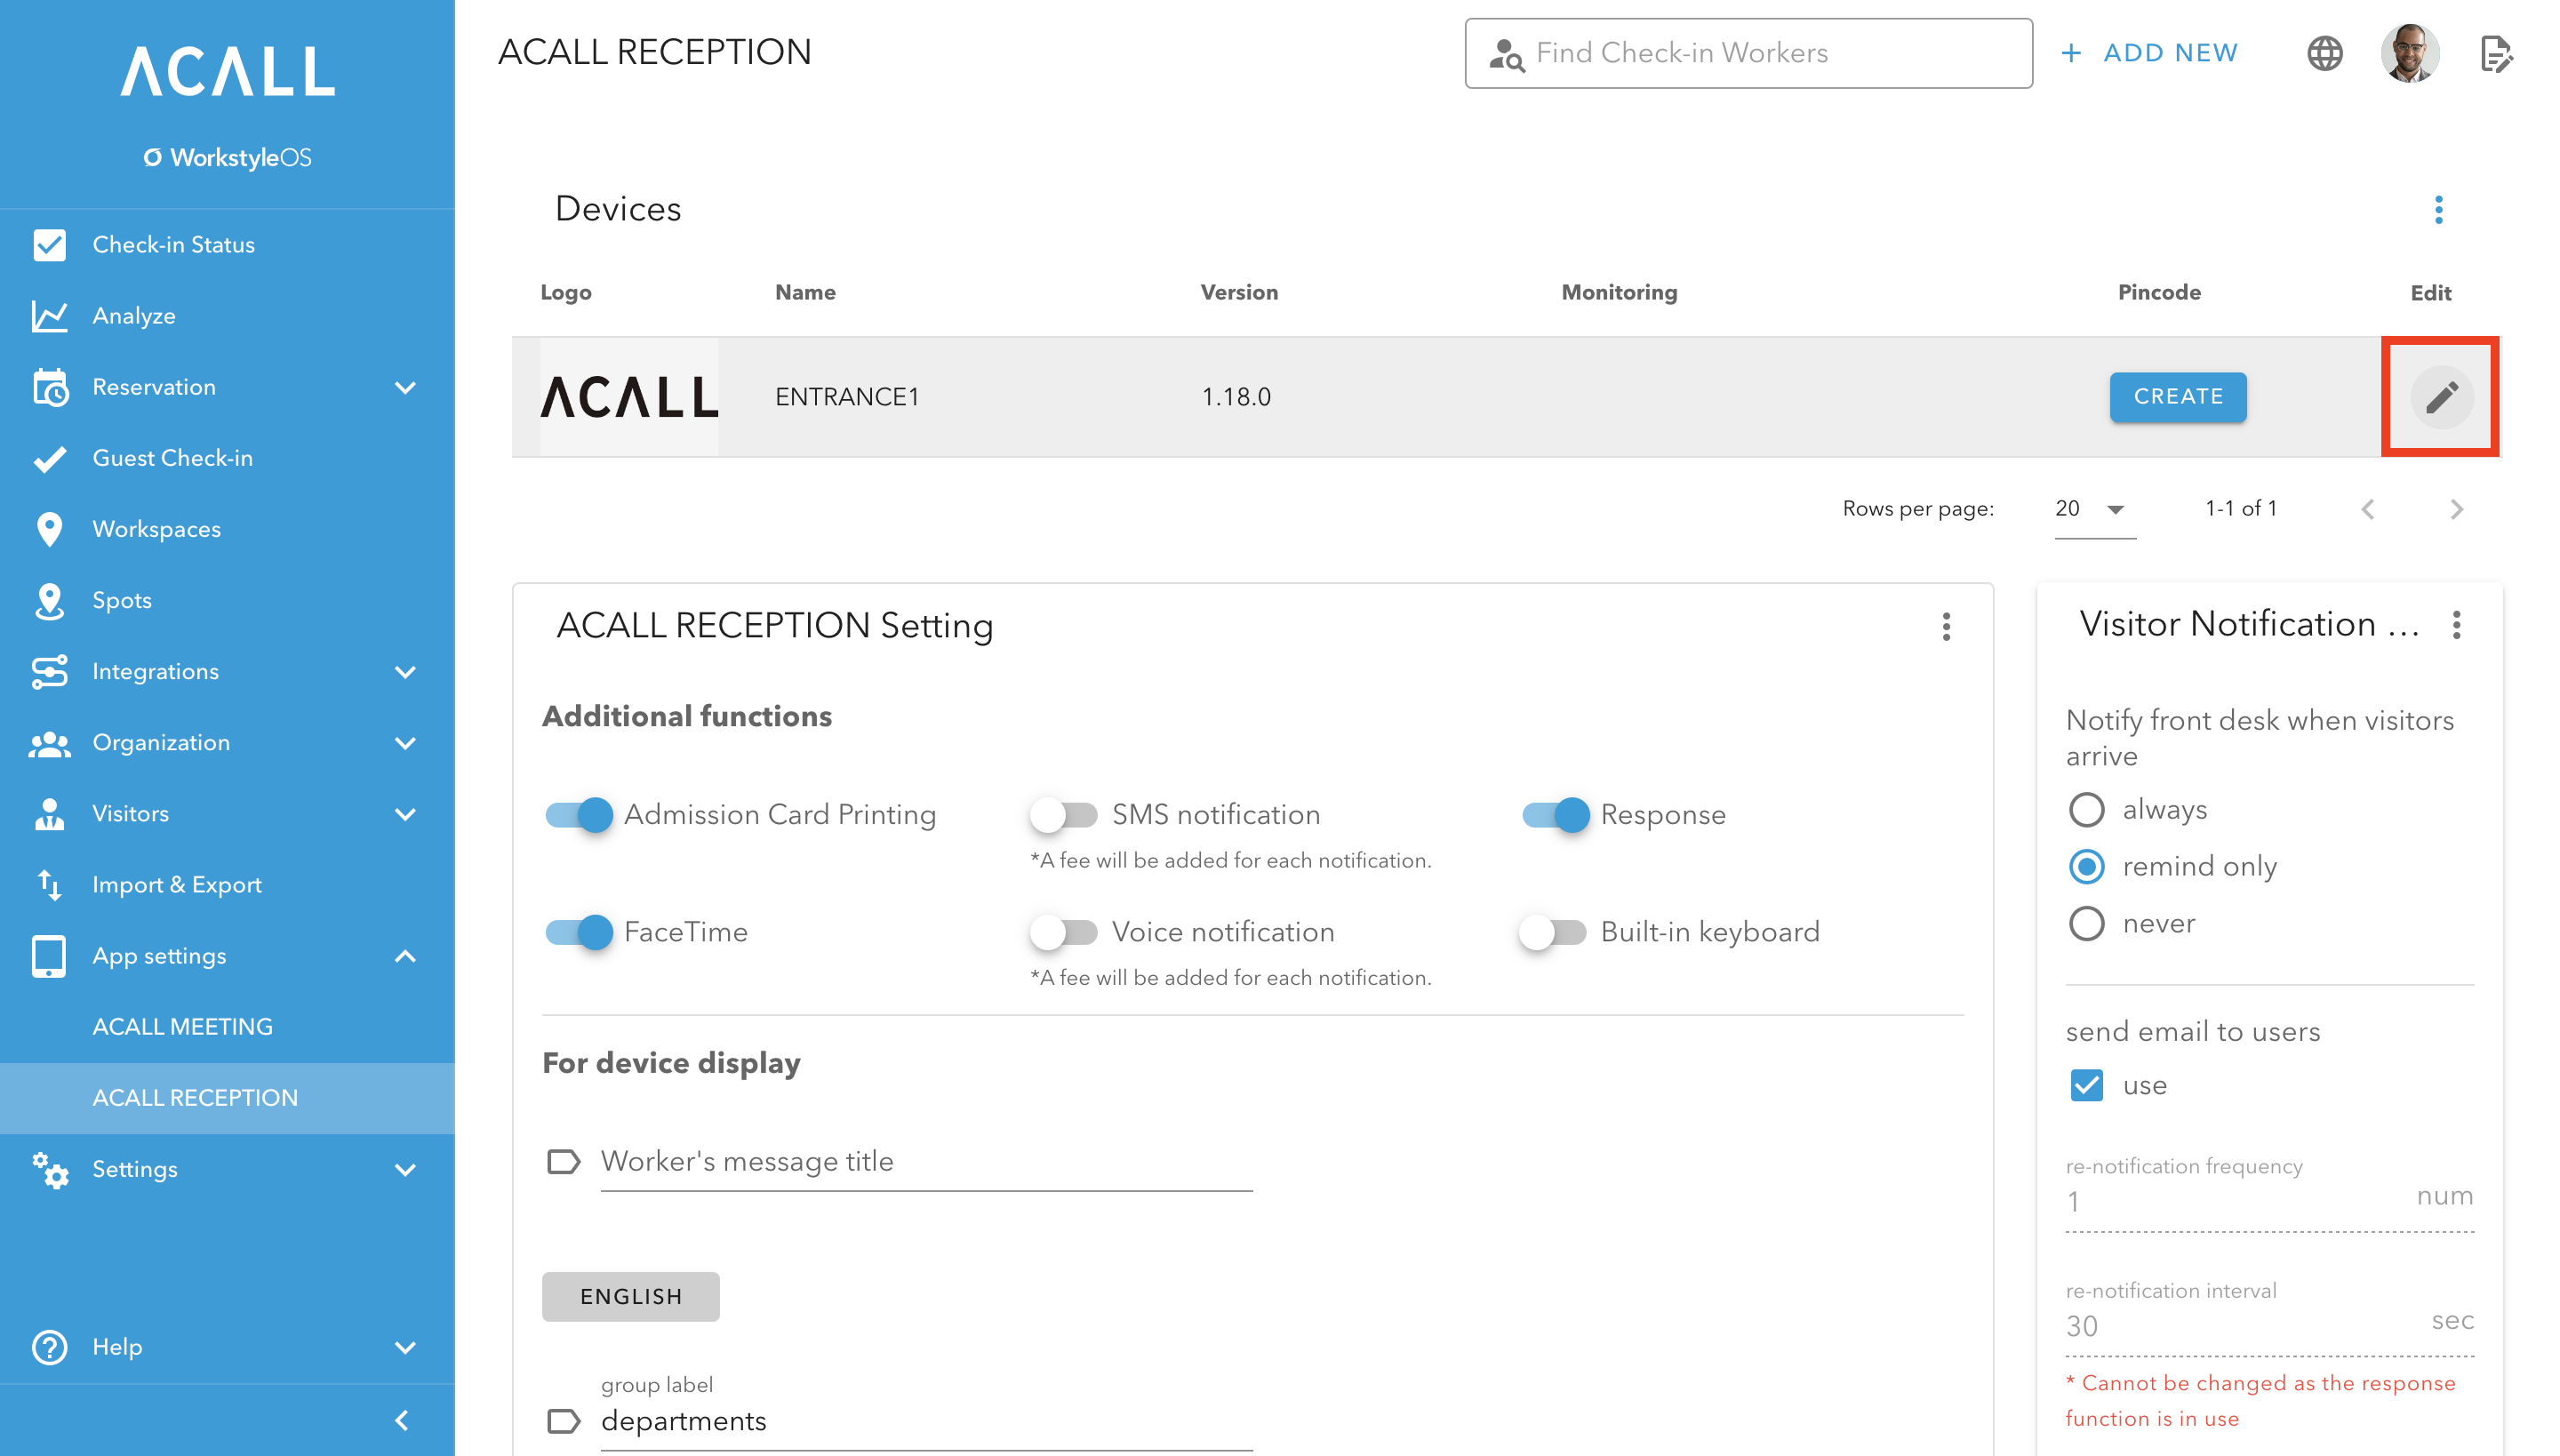
Task: Click the ACALL logo in sidebar
Action: 228,71
